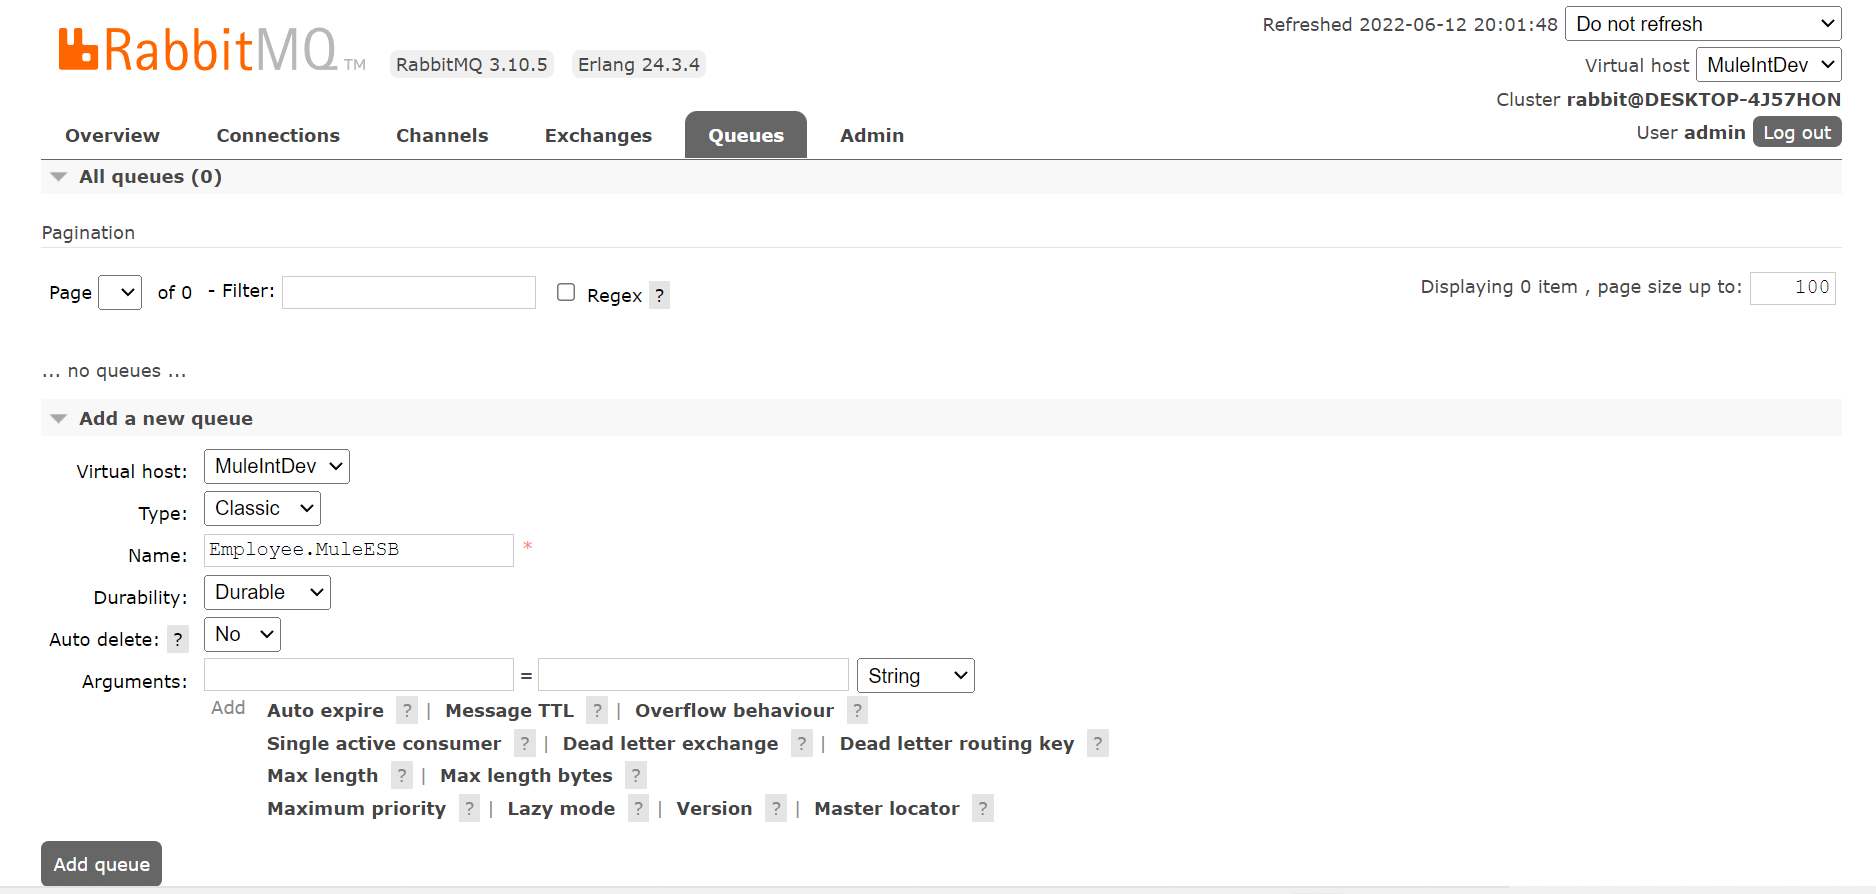
Task: Show help for Master locator argument
Action: point(983,808)
